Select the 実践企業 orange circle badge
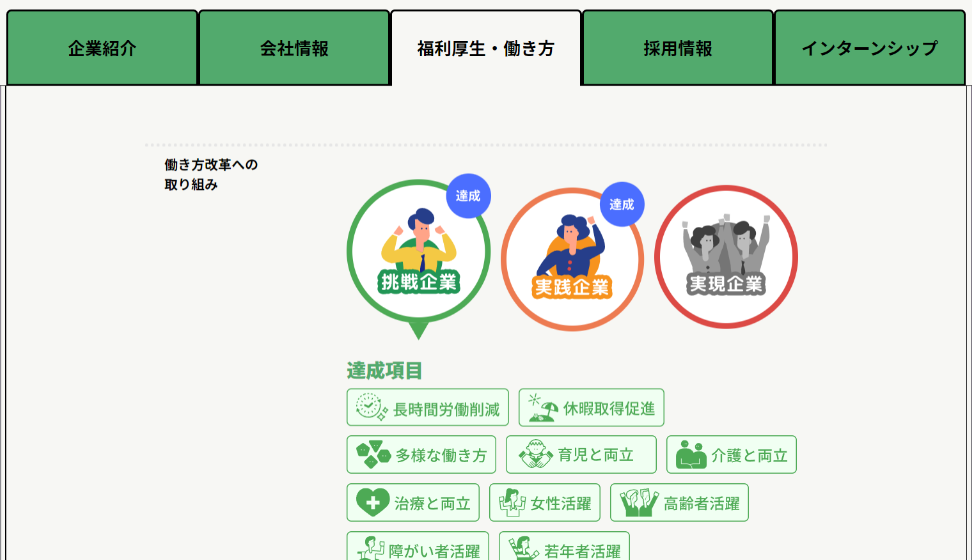This screenshot has width=972, height=560. pyautogui.click(x=572, y=259)
